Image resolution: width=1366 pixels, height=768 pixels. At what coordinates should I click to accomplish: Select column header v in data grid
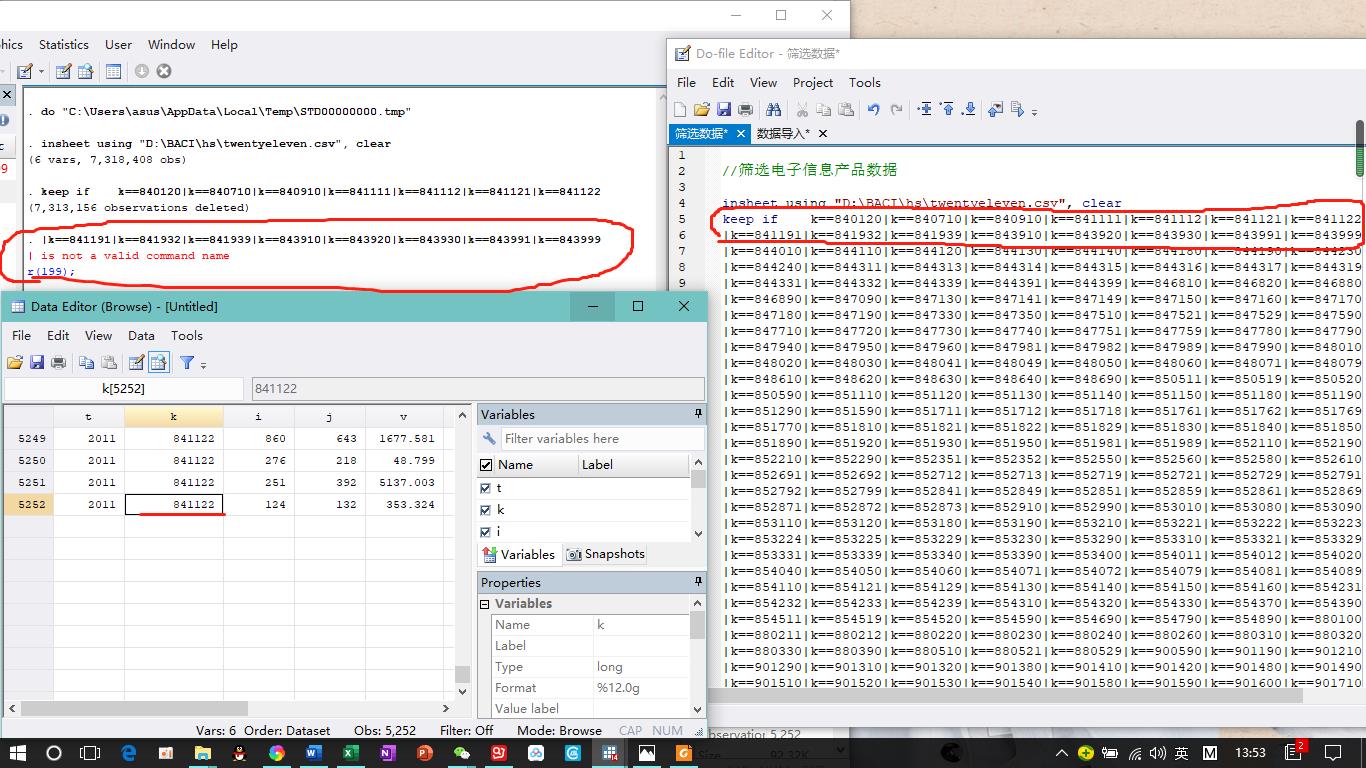[x=403, y=416]
